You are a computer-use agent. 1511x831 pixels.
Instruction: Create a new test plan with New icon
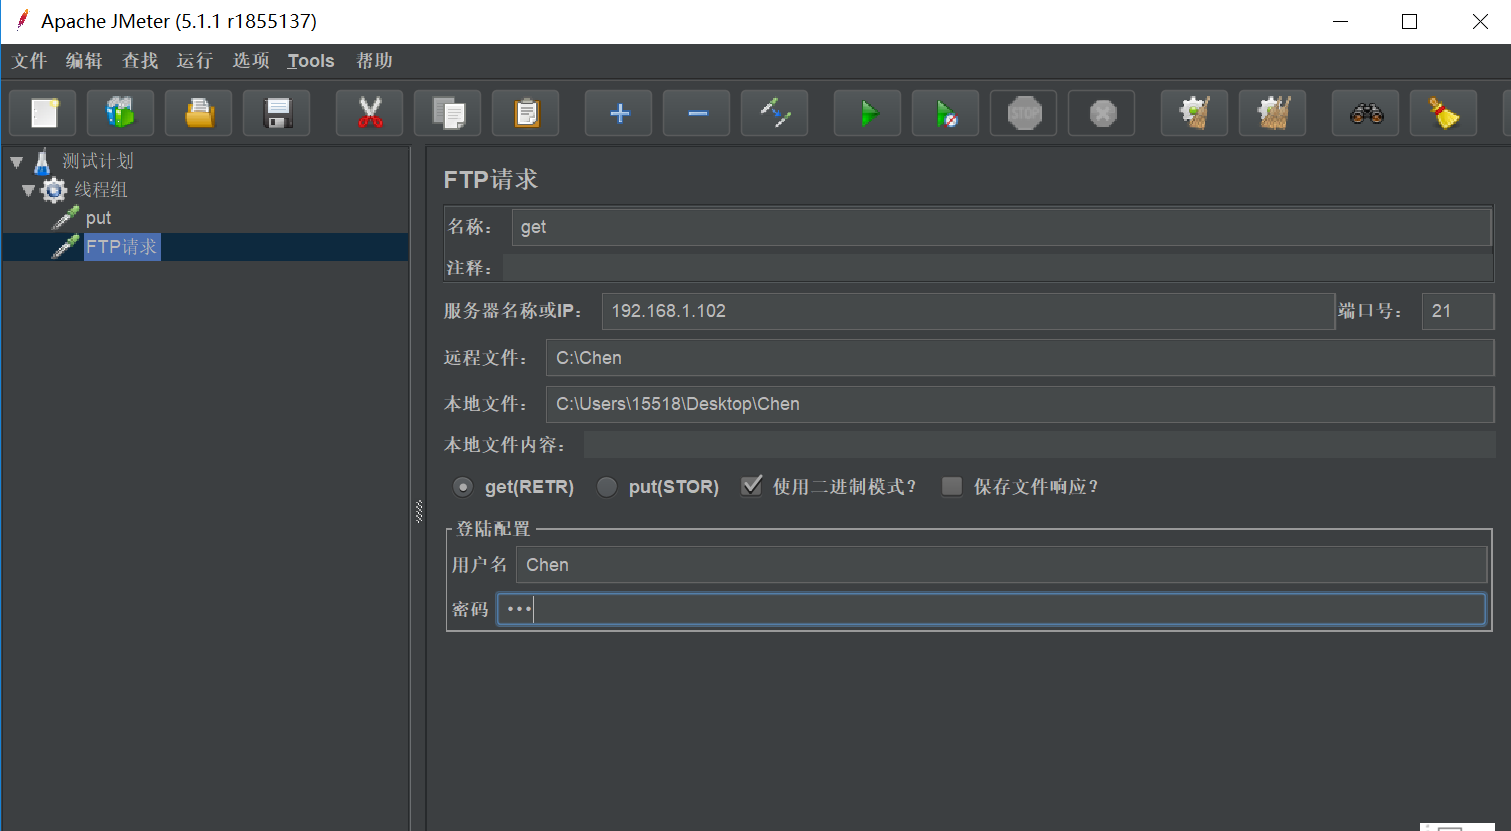43,113
